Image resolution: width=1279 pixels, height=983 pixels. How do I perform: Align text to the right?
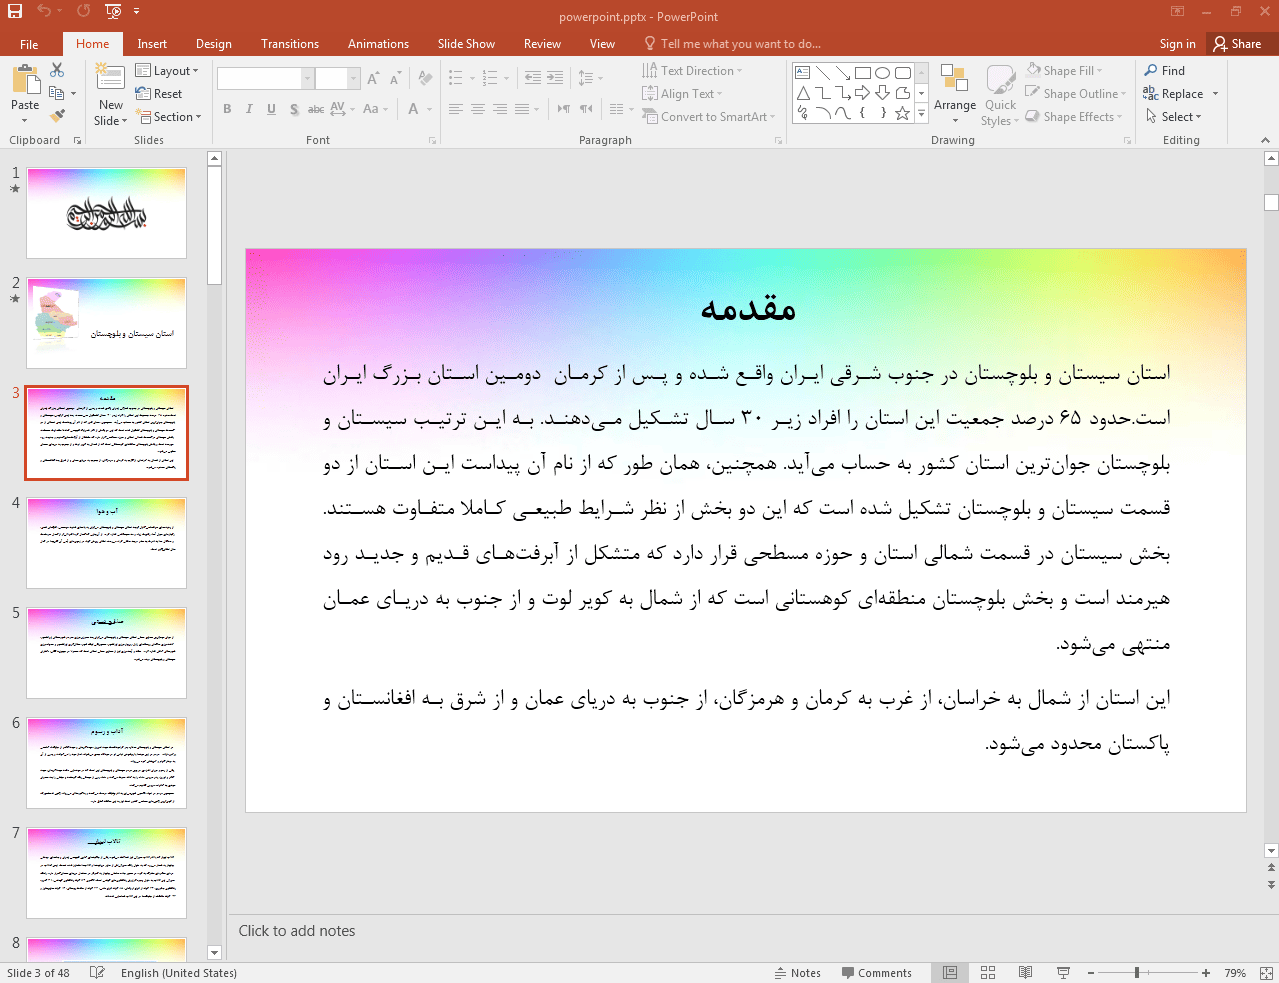click(500, 109)
